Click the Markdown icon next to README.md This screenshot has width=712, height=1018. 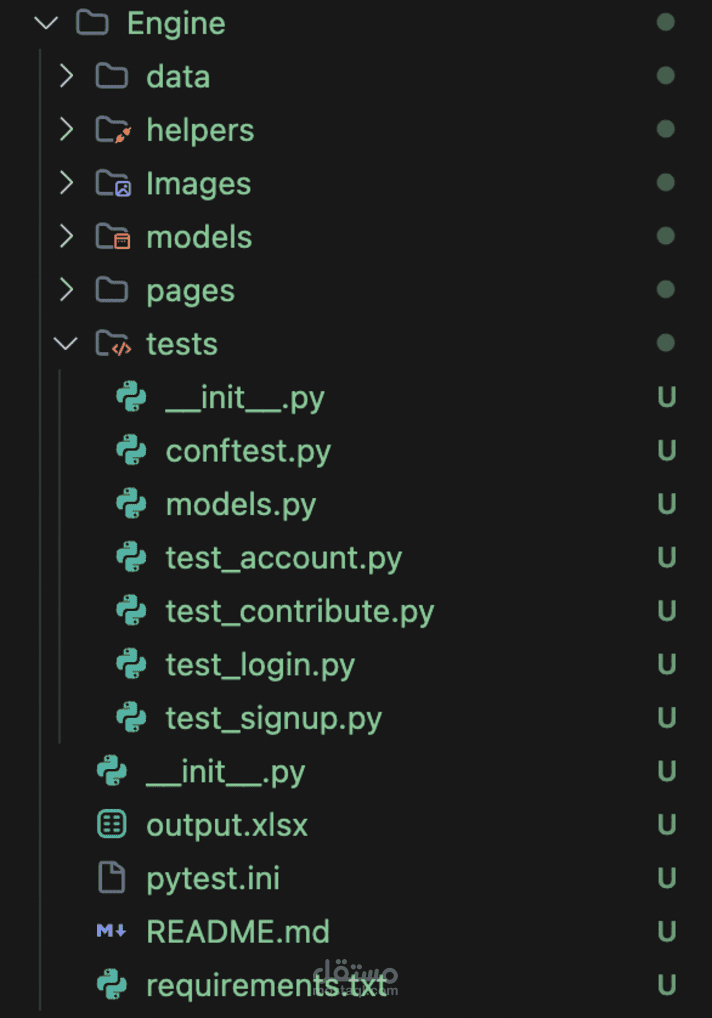(x=111, y=931)
